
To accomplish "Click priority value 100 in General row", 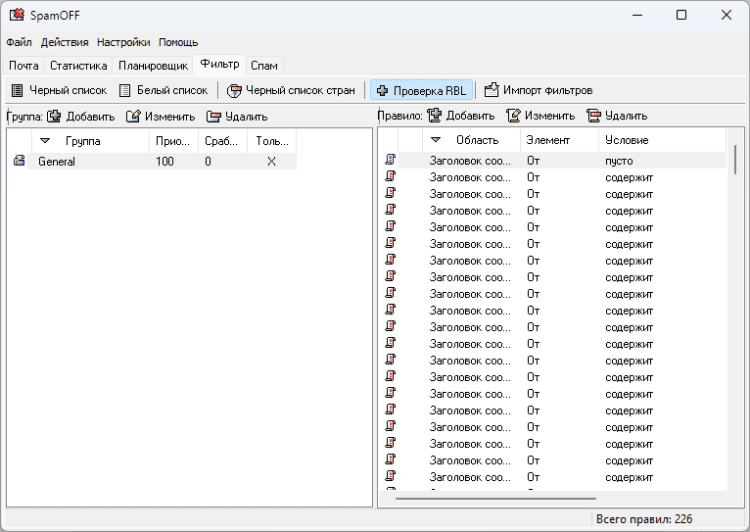I will tap(165, 161).
